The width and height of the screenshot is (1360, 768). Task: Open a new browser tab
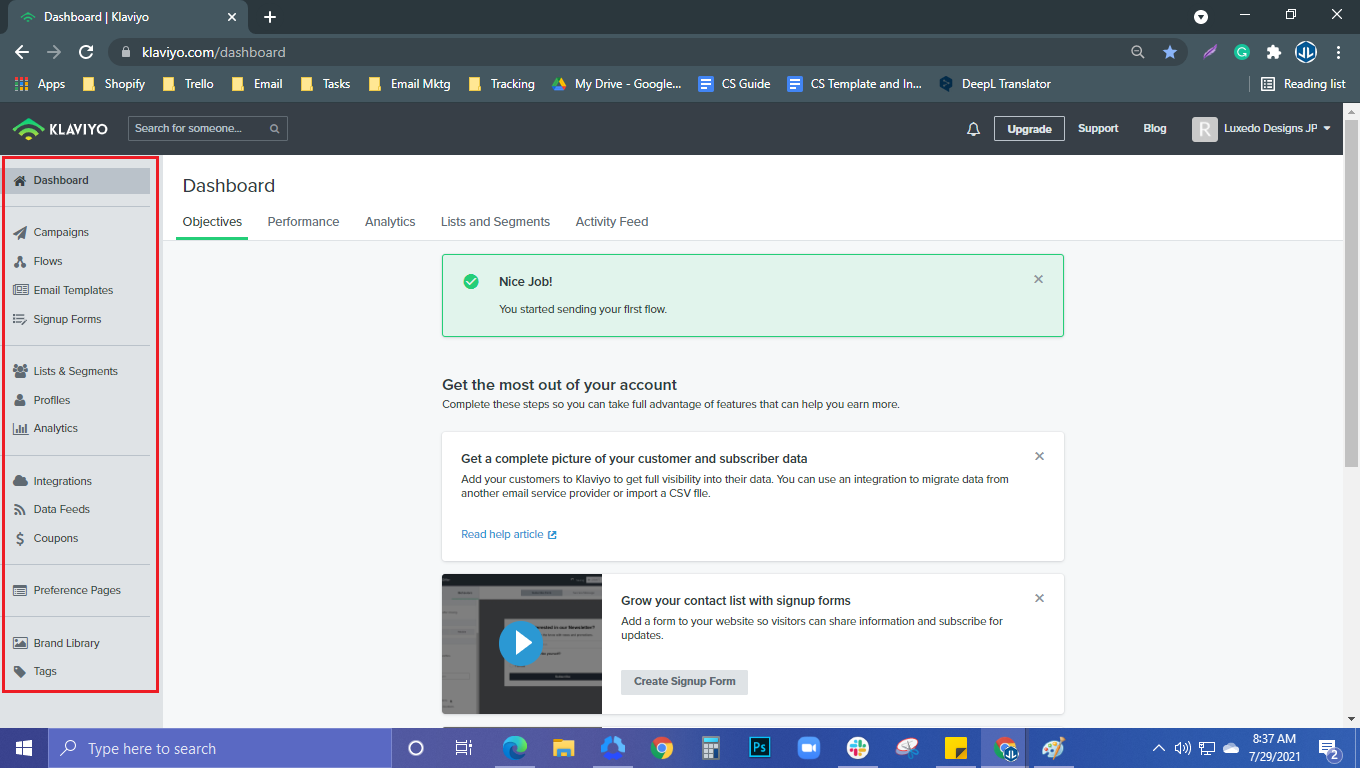tap(270, 17)
